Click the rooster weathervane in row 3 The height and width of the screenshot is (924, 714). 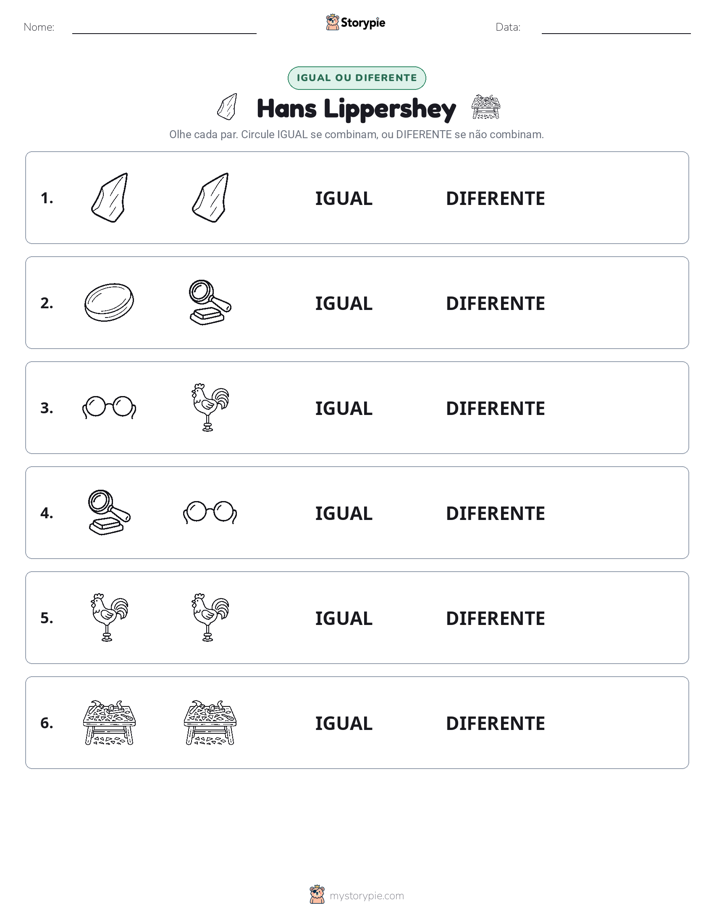210,407
